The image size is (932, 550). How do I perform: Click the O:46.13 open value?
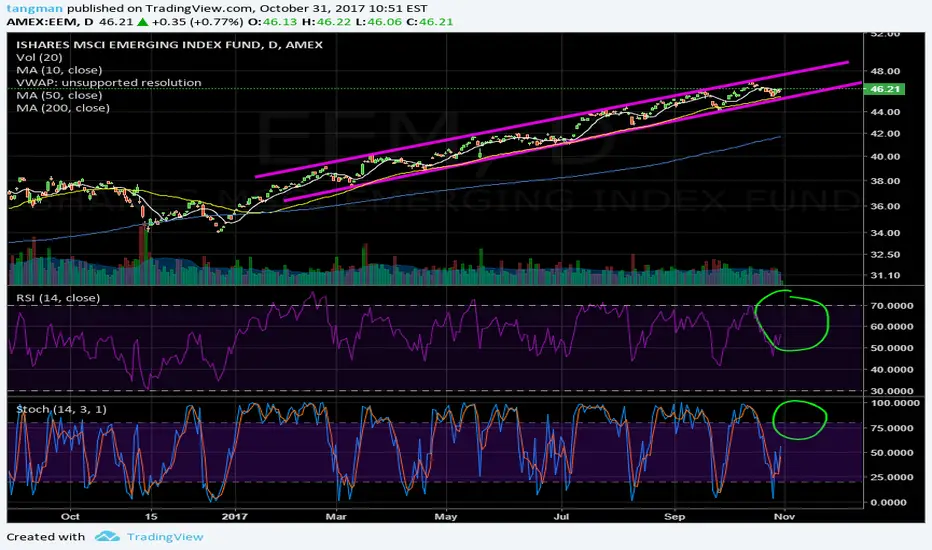tap(272, 22)
